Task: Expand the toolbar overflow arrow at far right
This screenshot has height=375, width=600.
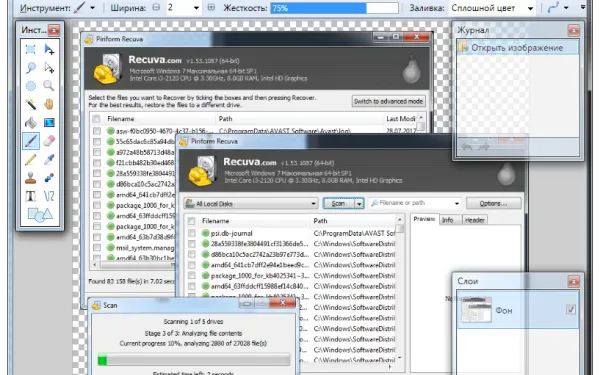Action: pos(583,7)
